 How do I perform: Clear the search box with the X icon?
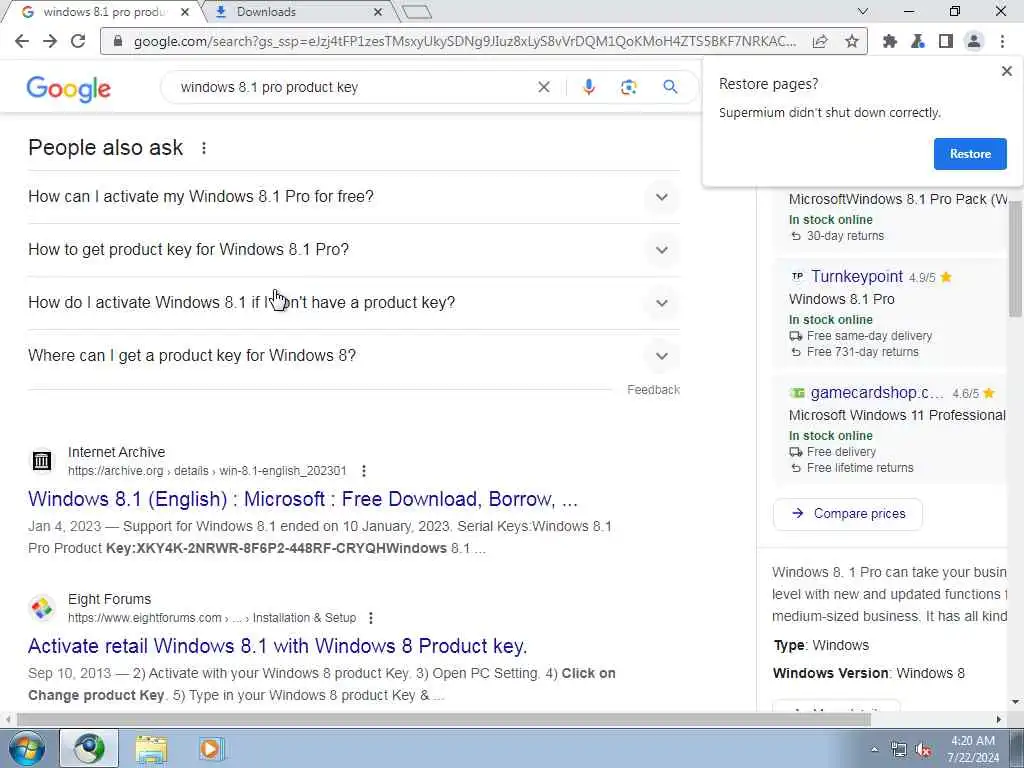[543, 87]
